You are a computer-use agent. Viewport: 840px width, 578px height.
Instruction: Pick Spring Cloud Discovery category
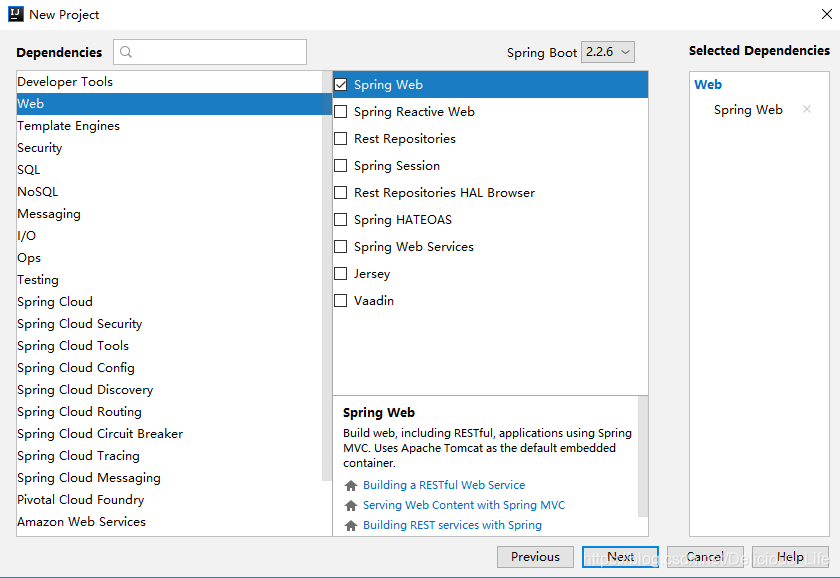pyautogui.click(x=169, y=389)
